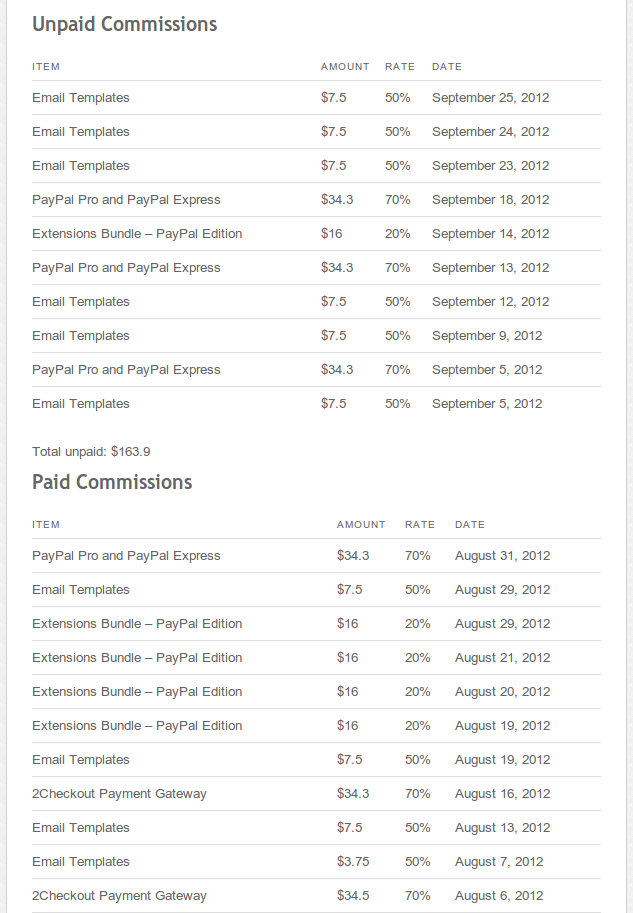Viewport: 633px width, 913px height.
Task: Select 2Checkout Payment Gateway dated August 16
Action: [119, 794]
